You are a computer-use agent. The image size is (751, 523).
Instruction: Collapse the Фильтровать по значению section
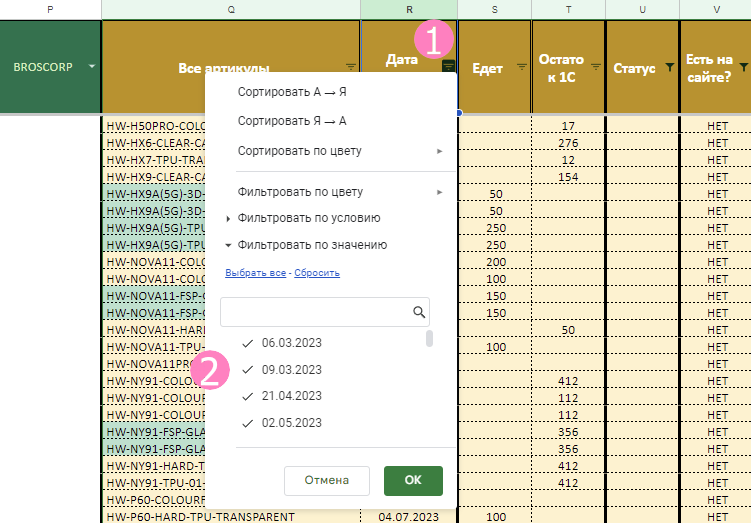[228, 245]
